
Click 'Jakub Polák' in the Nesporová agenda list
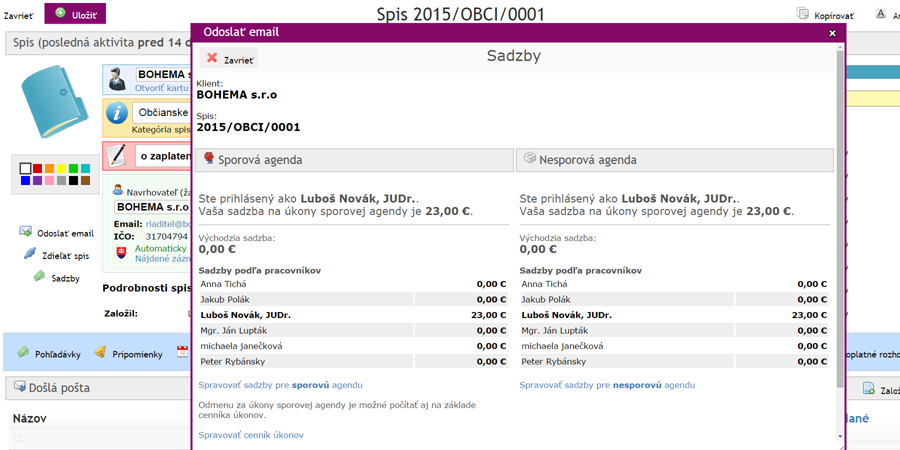click(546, 299)
